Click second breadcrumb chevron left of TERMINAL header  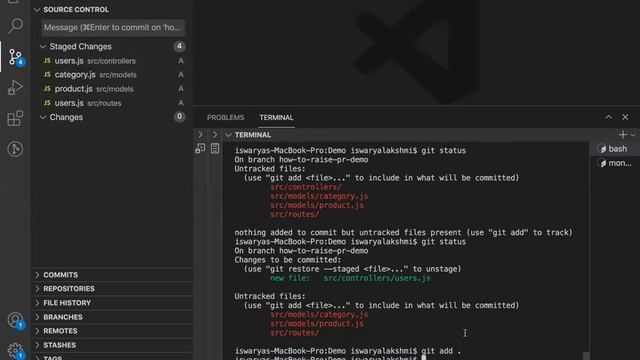(x=215, y=135)
